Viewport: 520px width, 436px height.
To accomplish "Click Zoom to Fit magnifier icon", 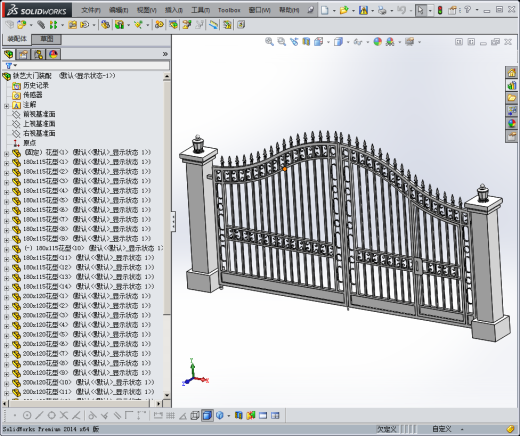I will [x=269, y=42].
